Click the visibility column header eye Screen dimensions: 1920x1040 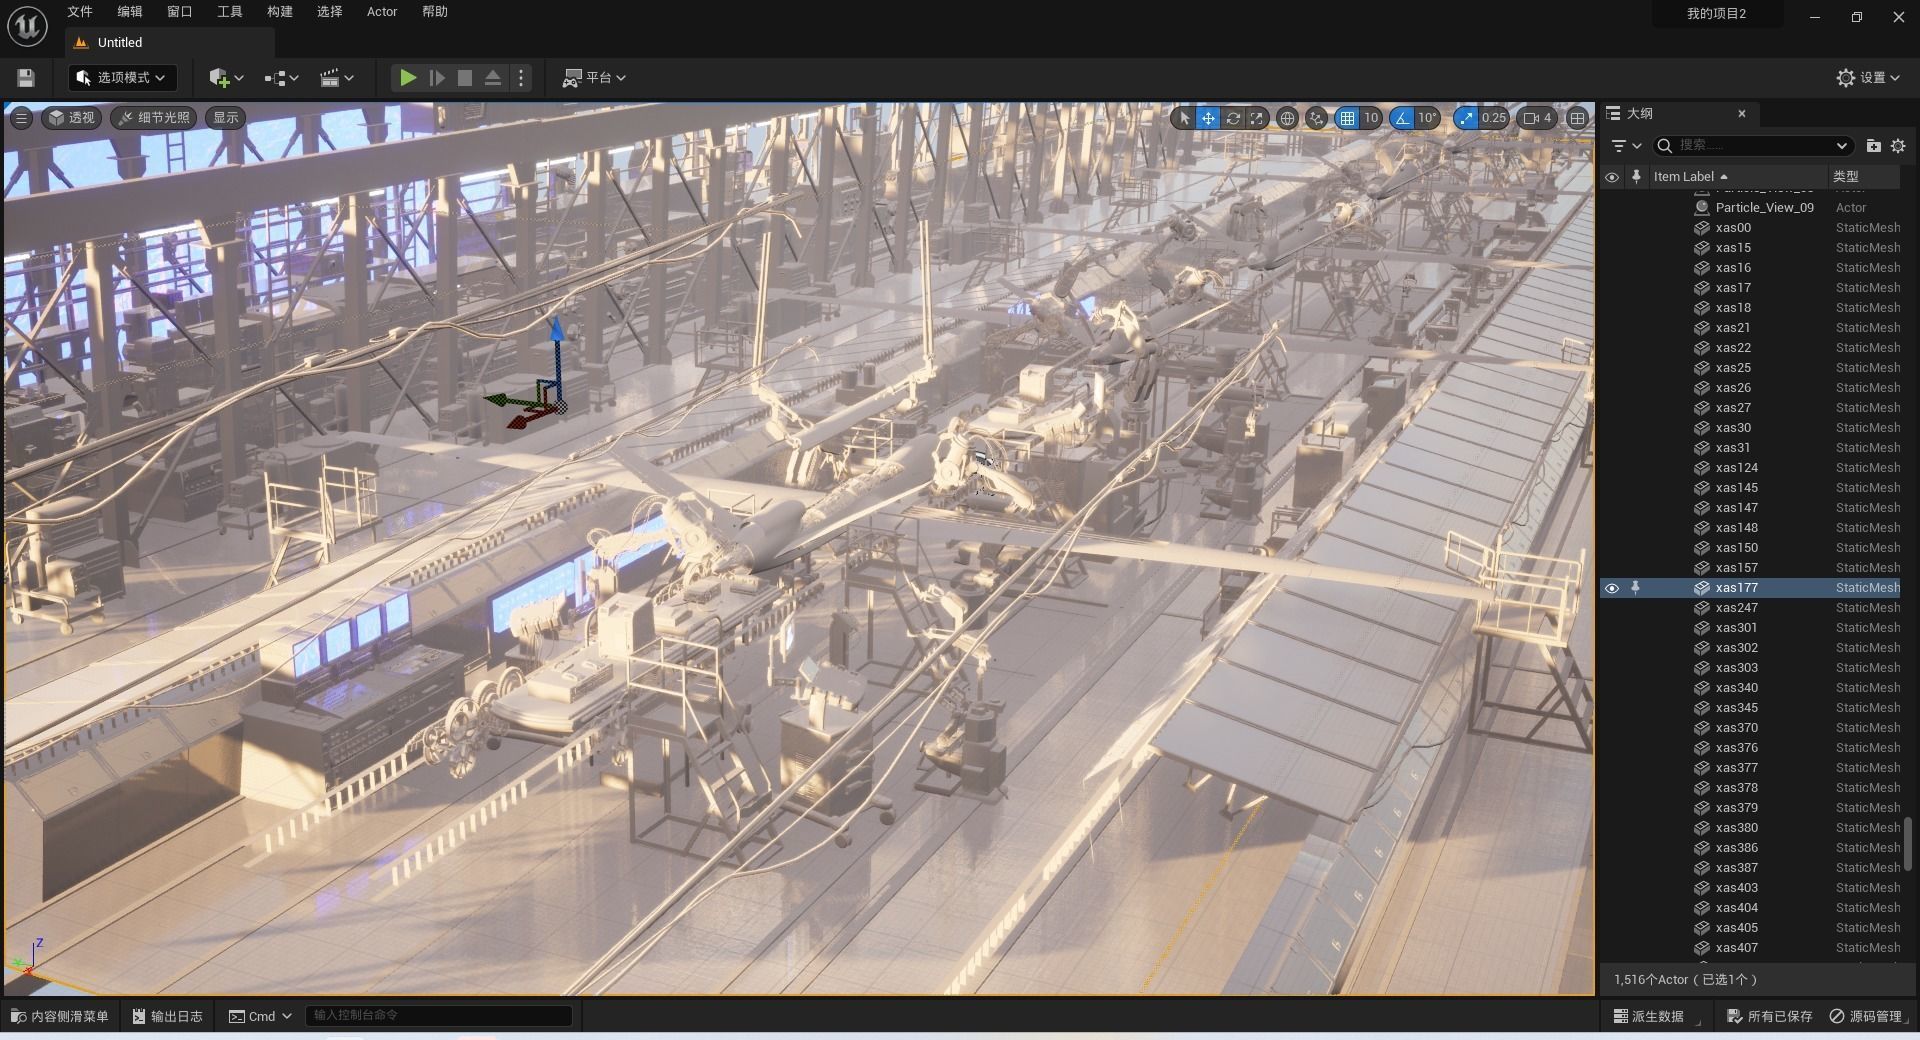tap(1611, 177)
